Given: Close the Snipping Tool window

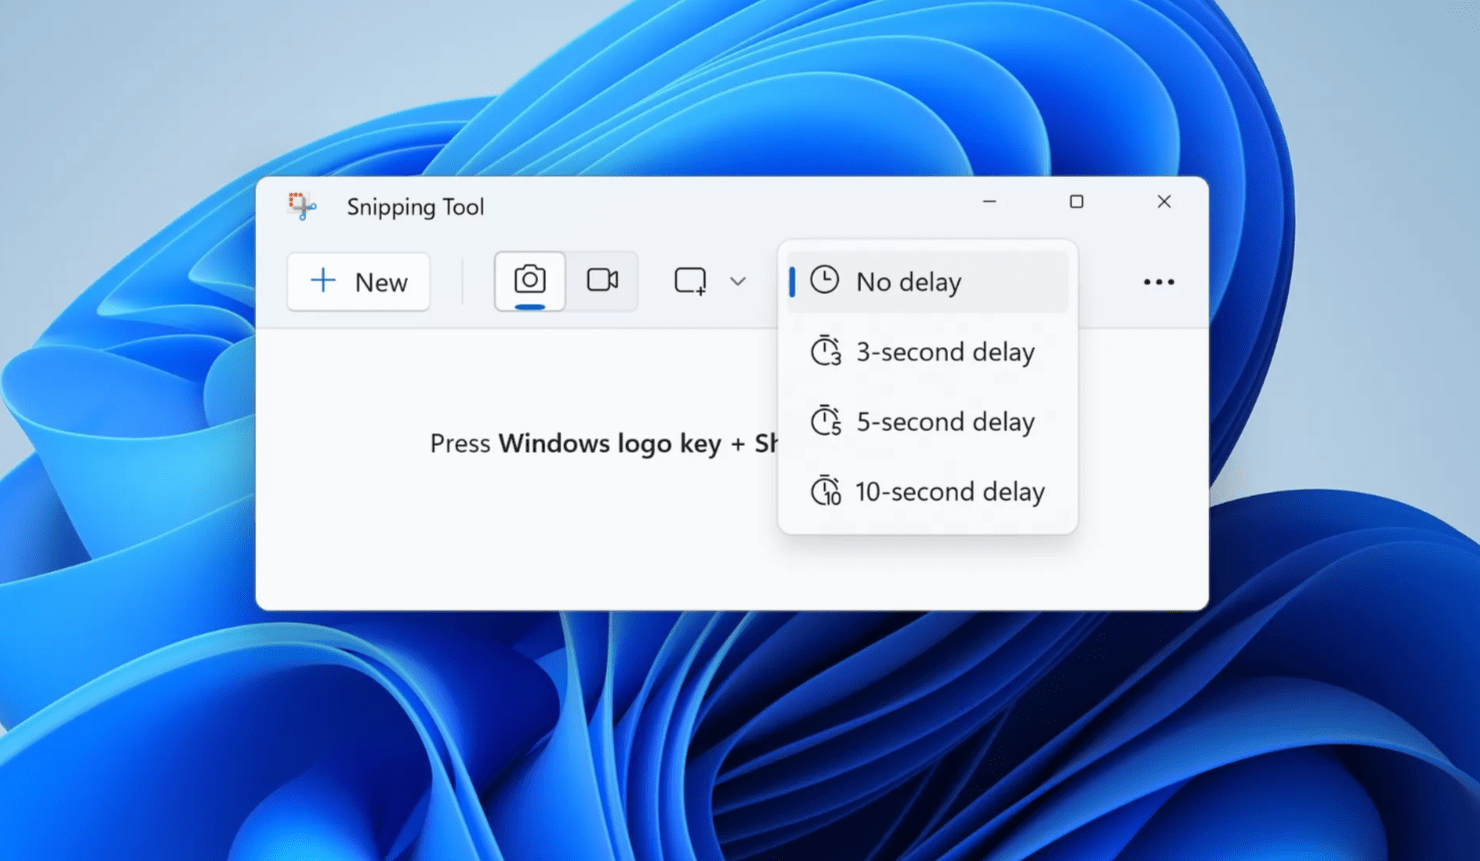Looking at the screenshot, I should [x=1164, y=202].
